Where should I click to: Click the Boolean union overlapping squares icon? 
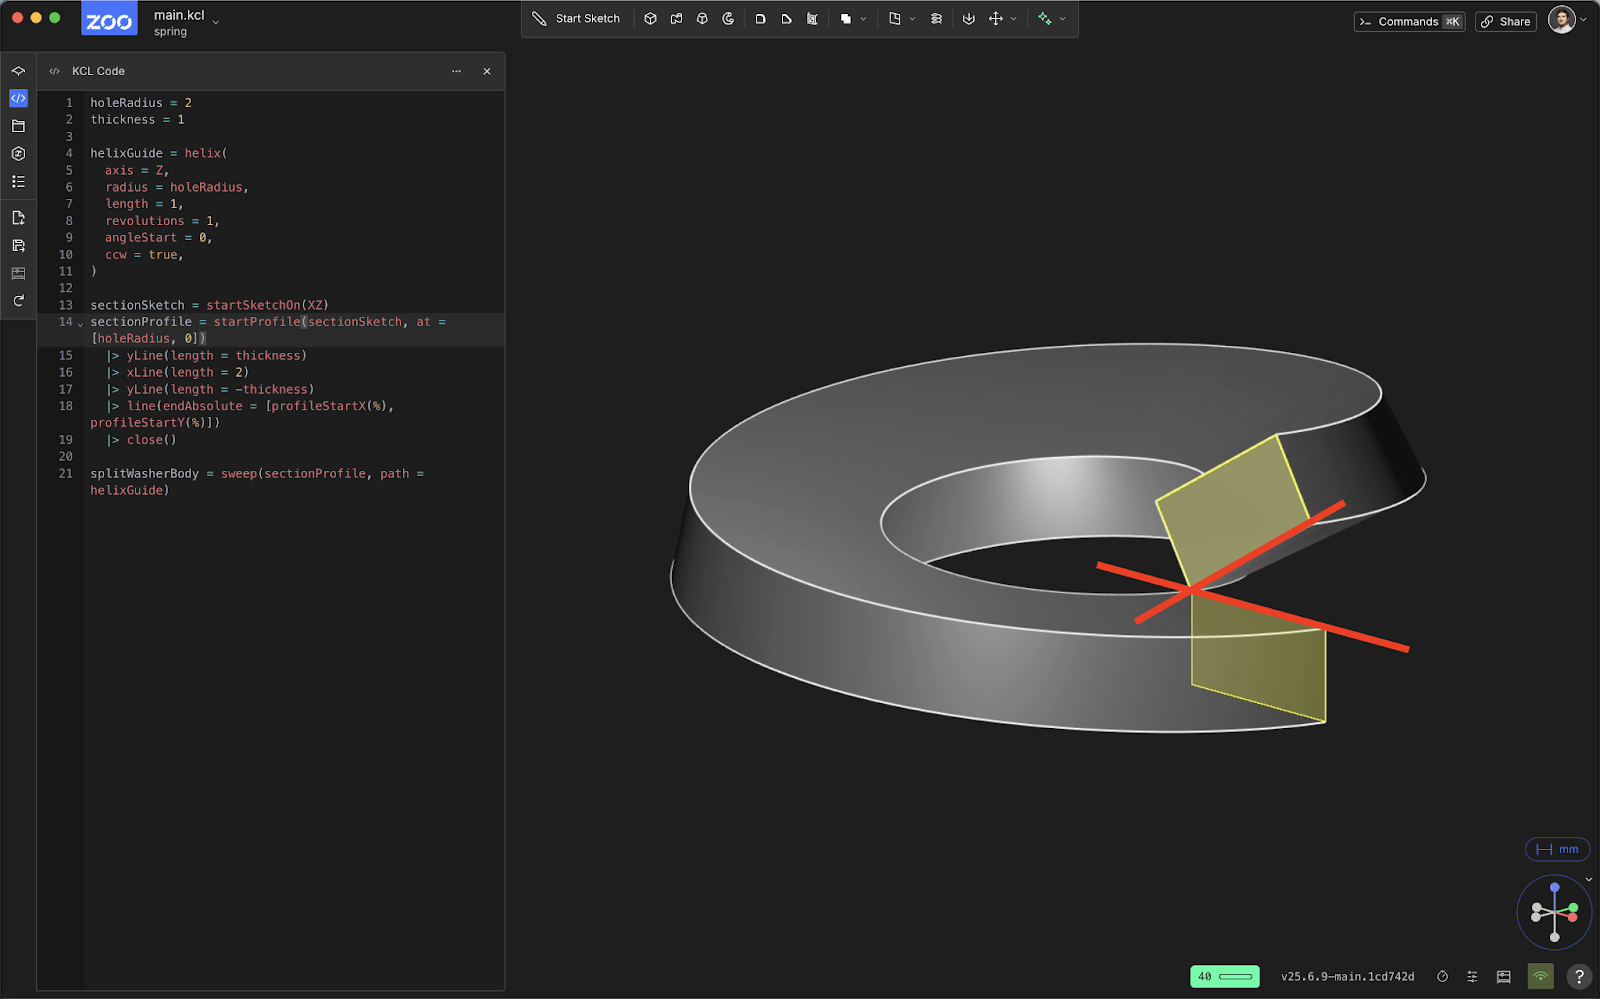pos(846,19)
